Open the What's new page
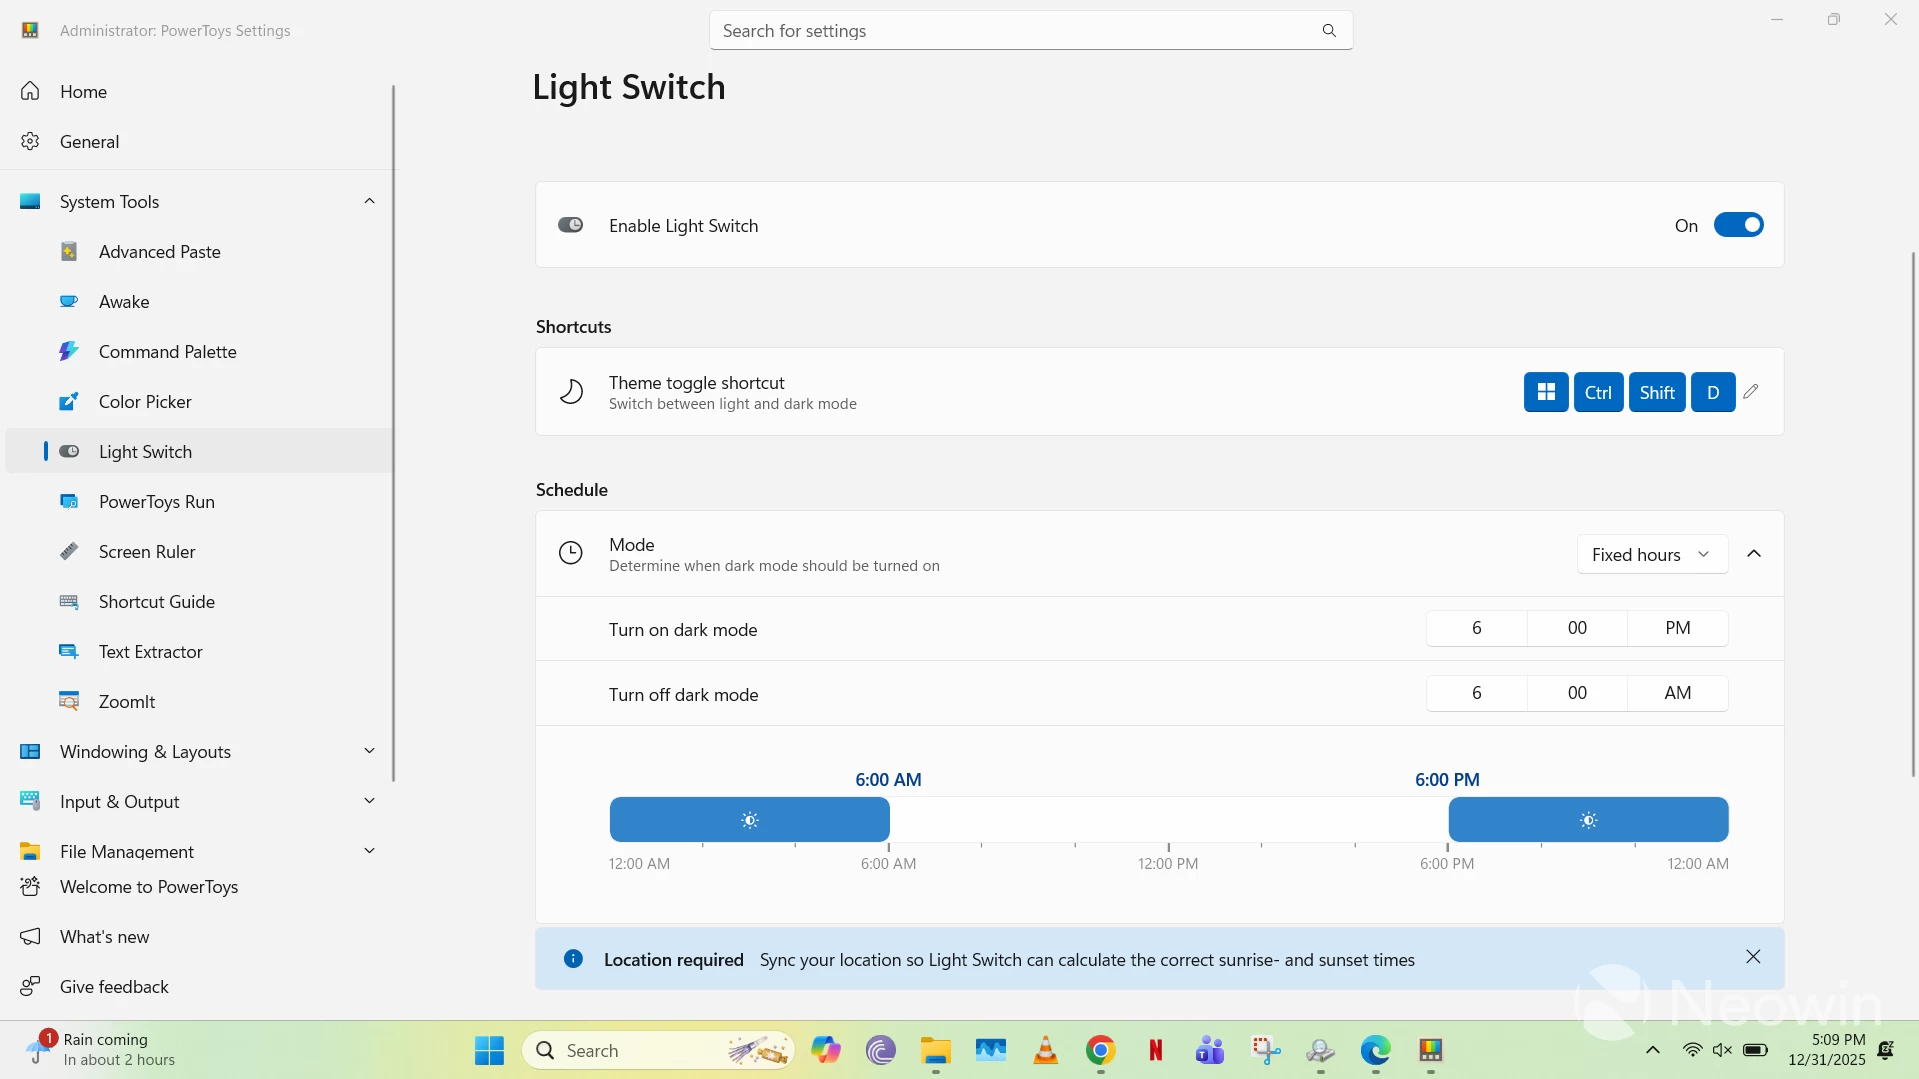 coord(198,936)
